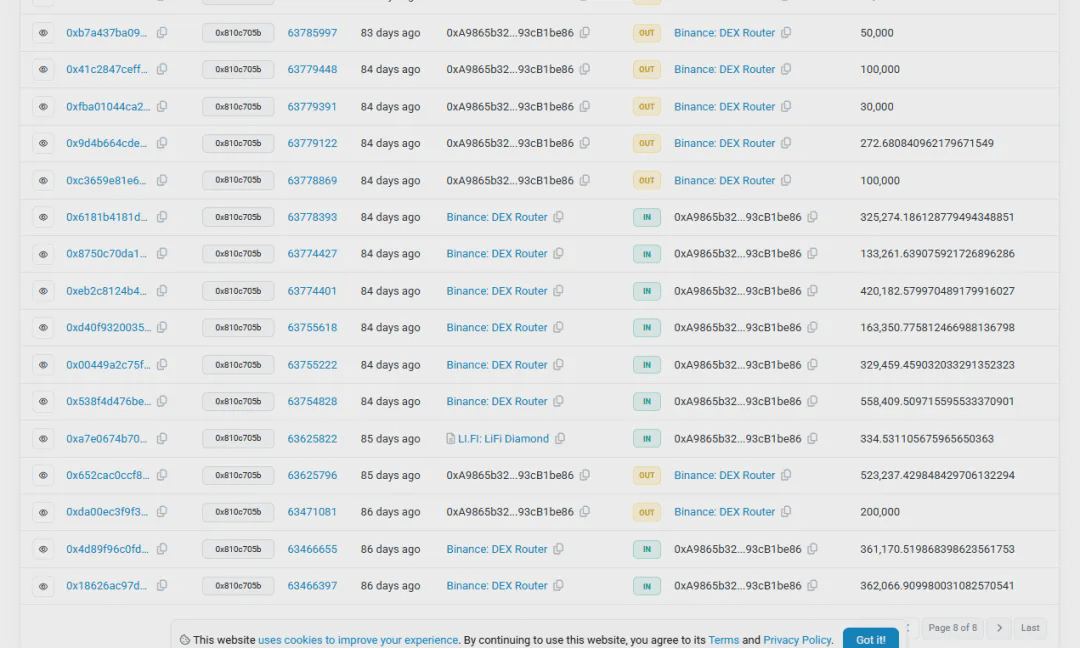The height and width of the screenshot is (648, 1080).
Task: Preview transaction 0xb7a437ba09 with eye icon
Action: pos(43,33)
